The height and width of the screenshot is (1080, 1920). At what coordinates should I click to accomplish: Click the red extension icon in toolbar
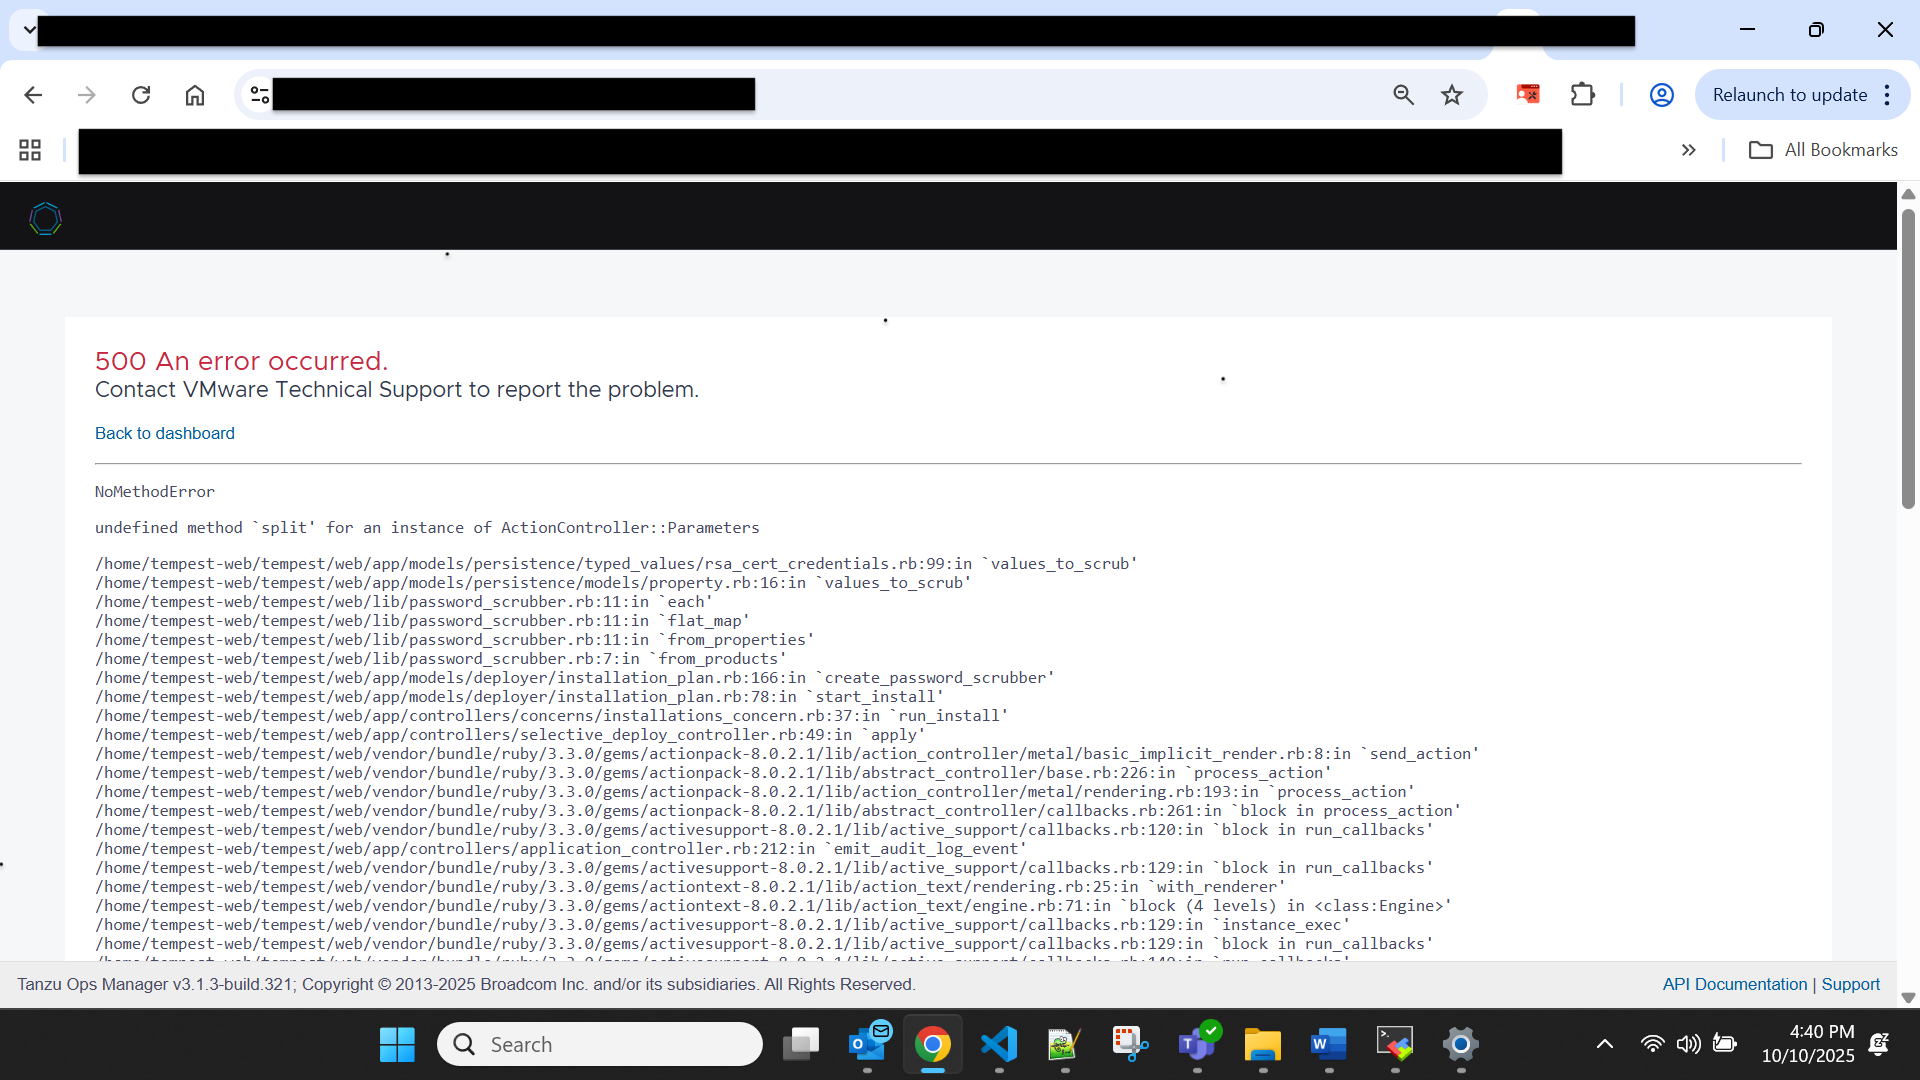coord(1527,95)
